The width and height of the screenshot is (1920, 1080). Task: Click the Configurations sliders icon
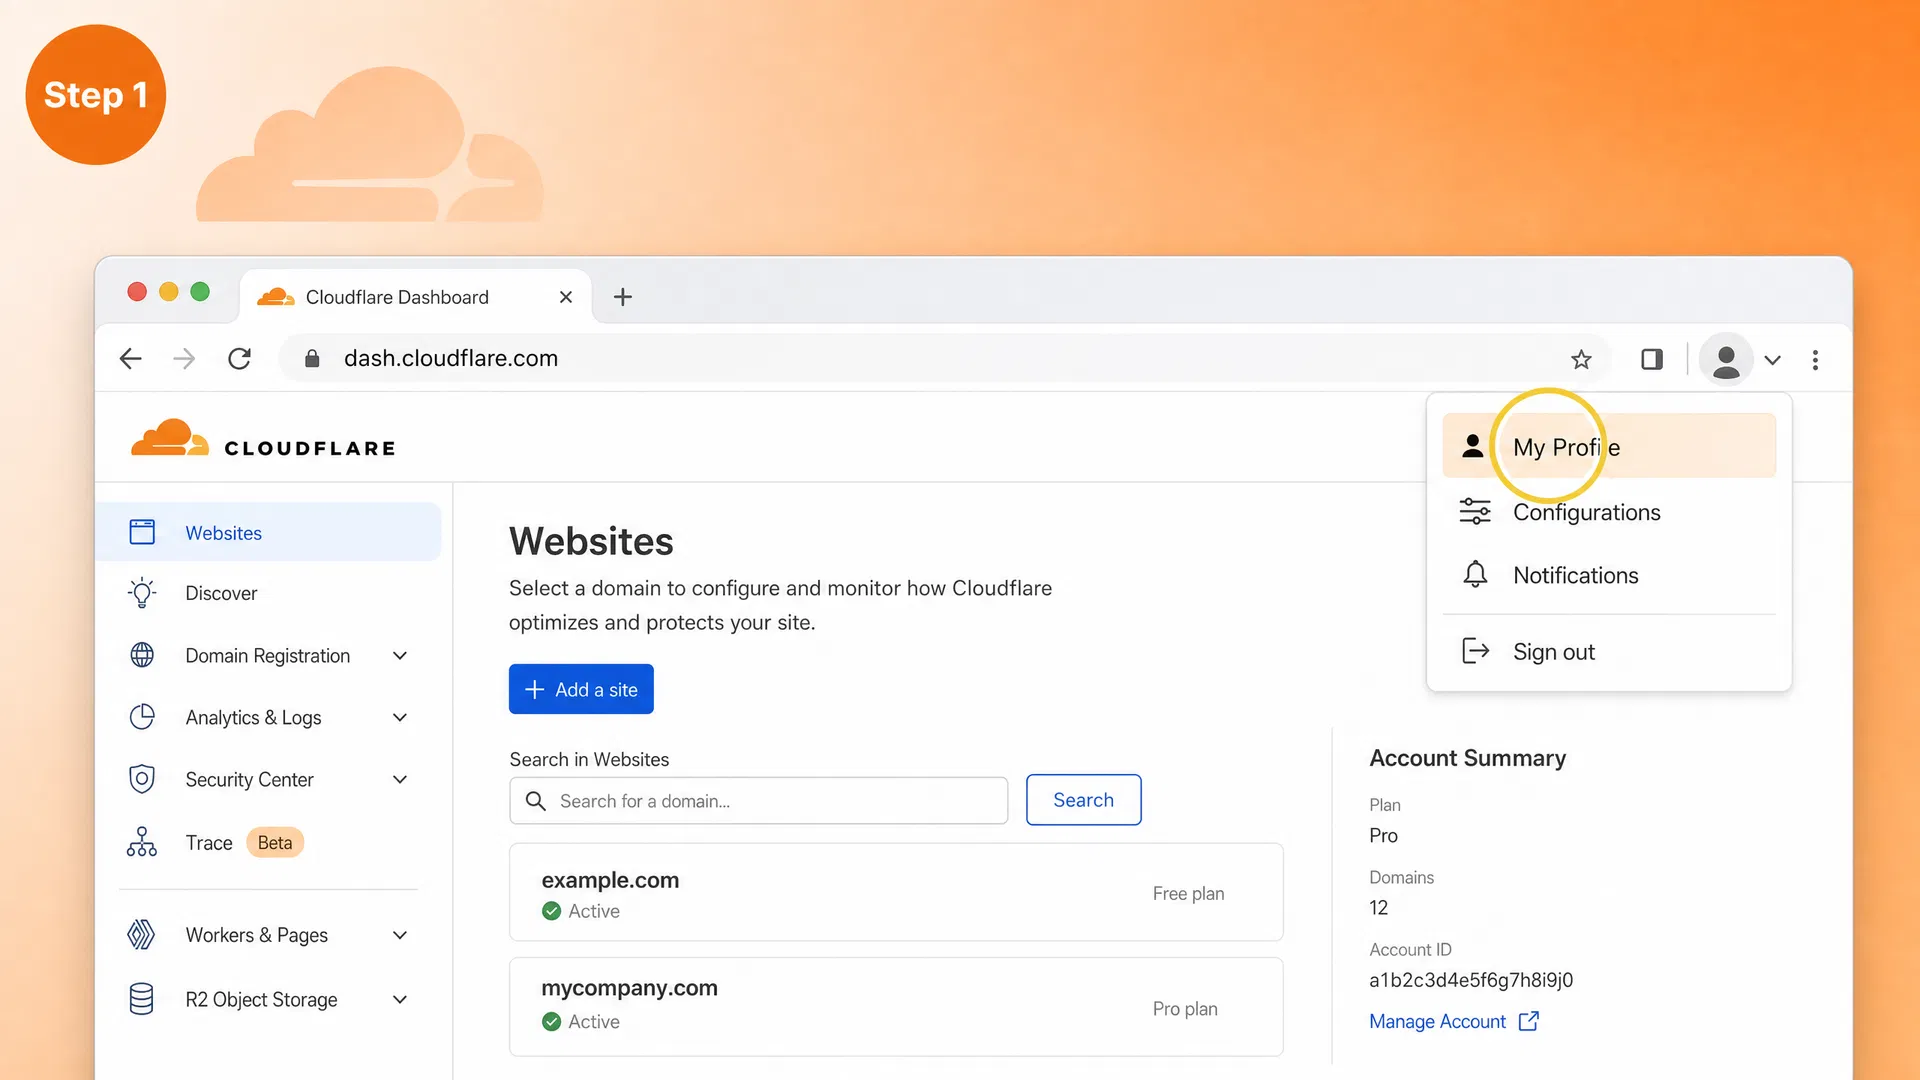1475,511
